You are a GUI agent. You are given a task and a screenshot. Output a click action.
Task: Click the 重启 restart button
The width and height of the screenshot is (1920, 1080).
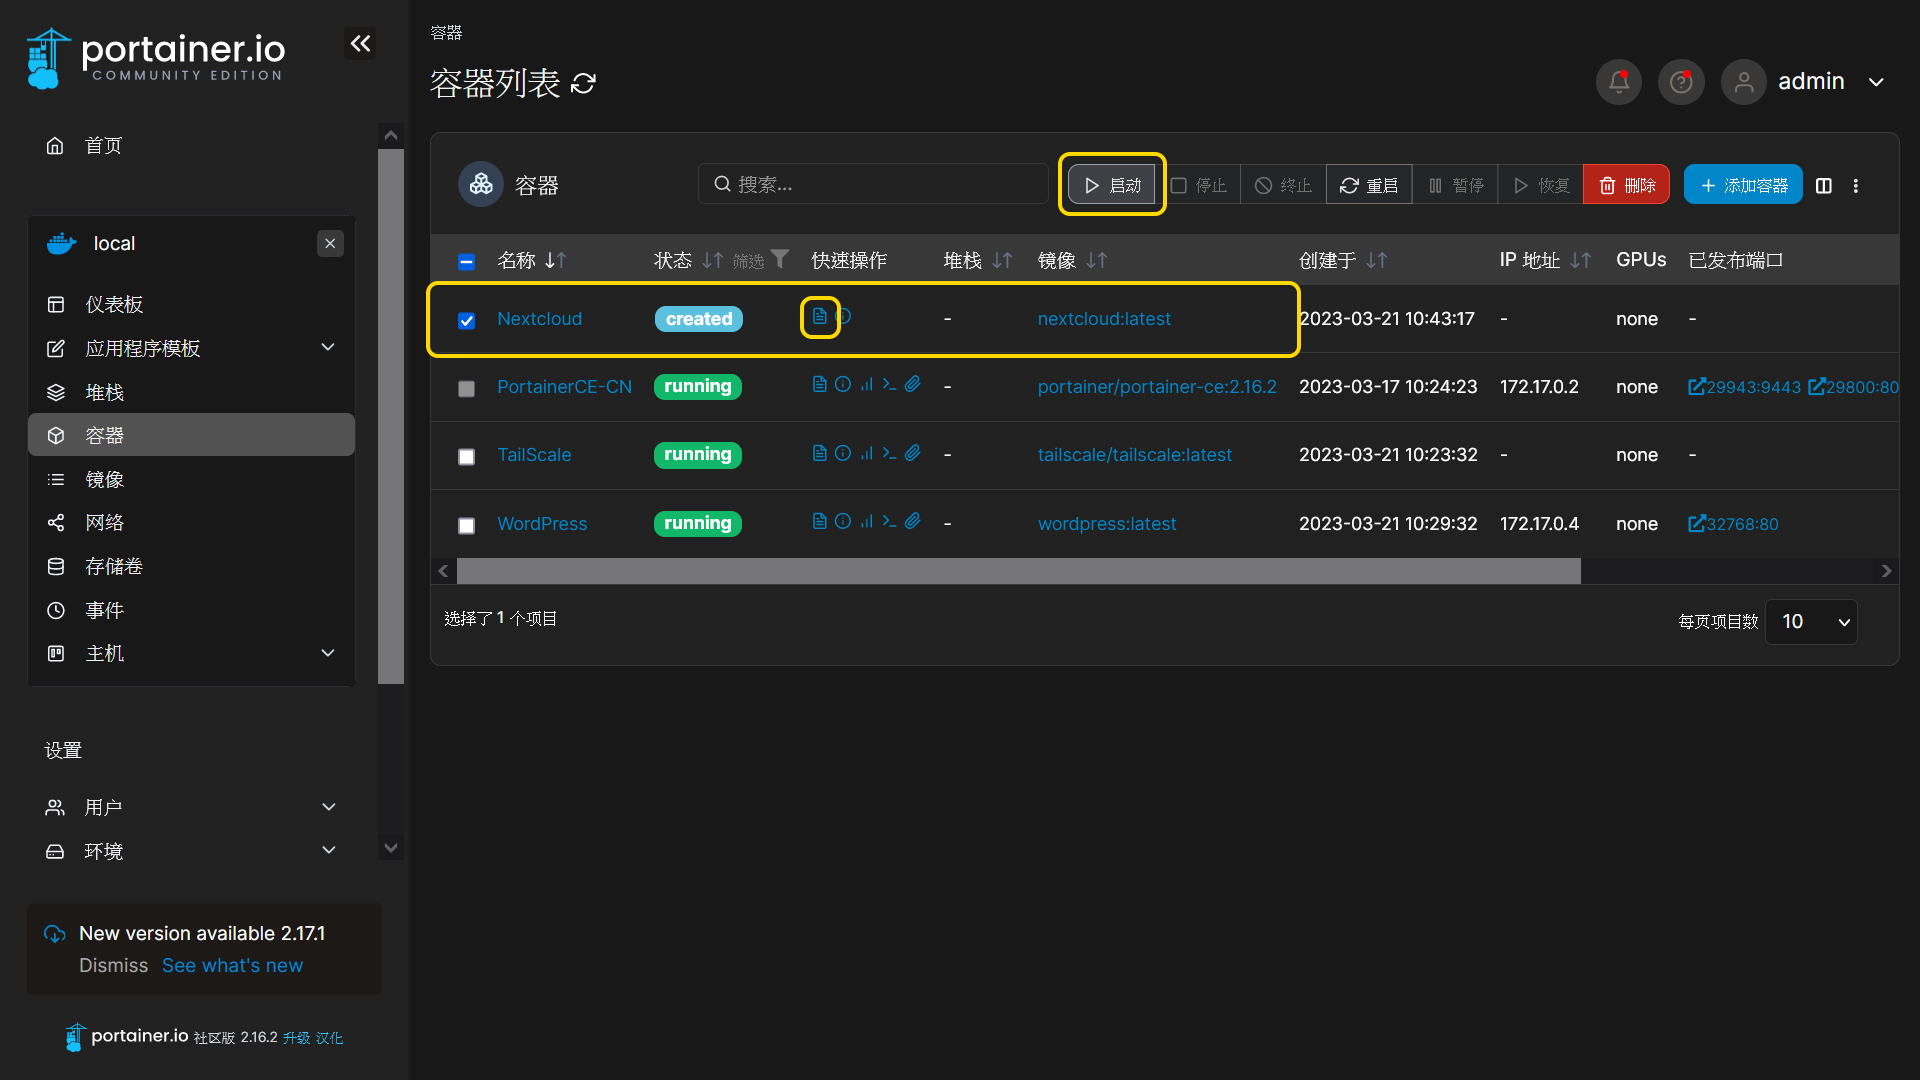pos(1369,185)
